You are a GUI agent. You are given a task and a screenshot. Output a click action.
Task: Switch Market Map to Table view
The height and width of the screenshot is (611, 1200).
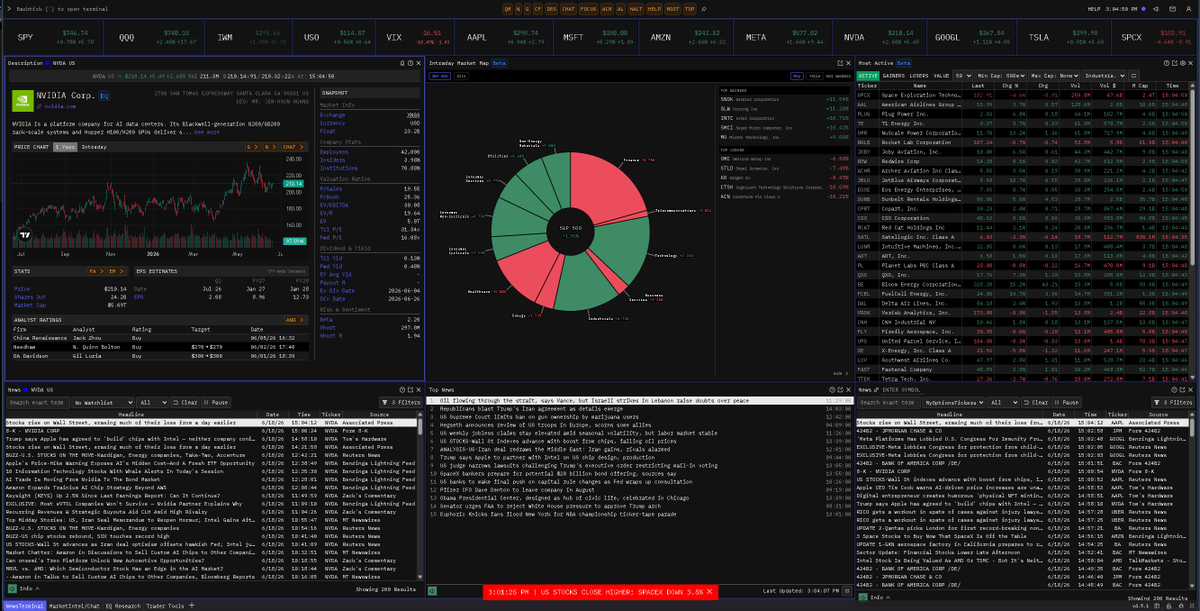(813, 76)
